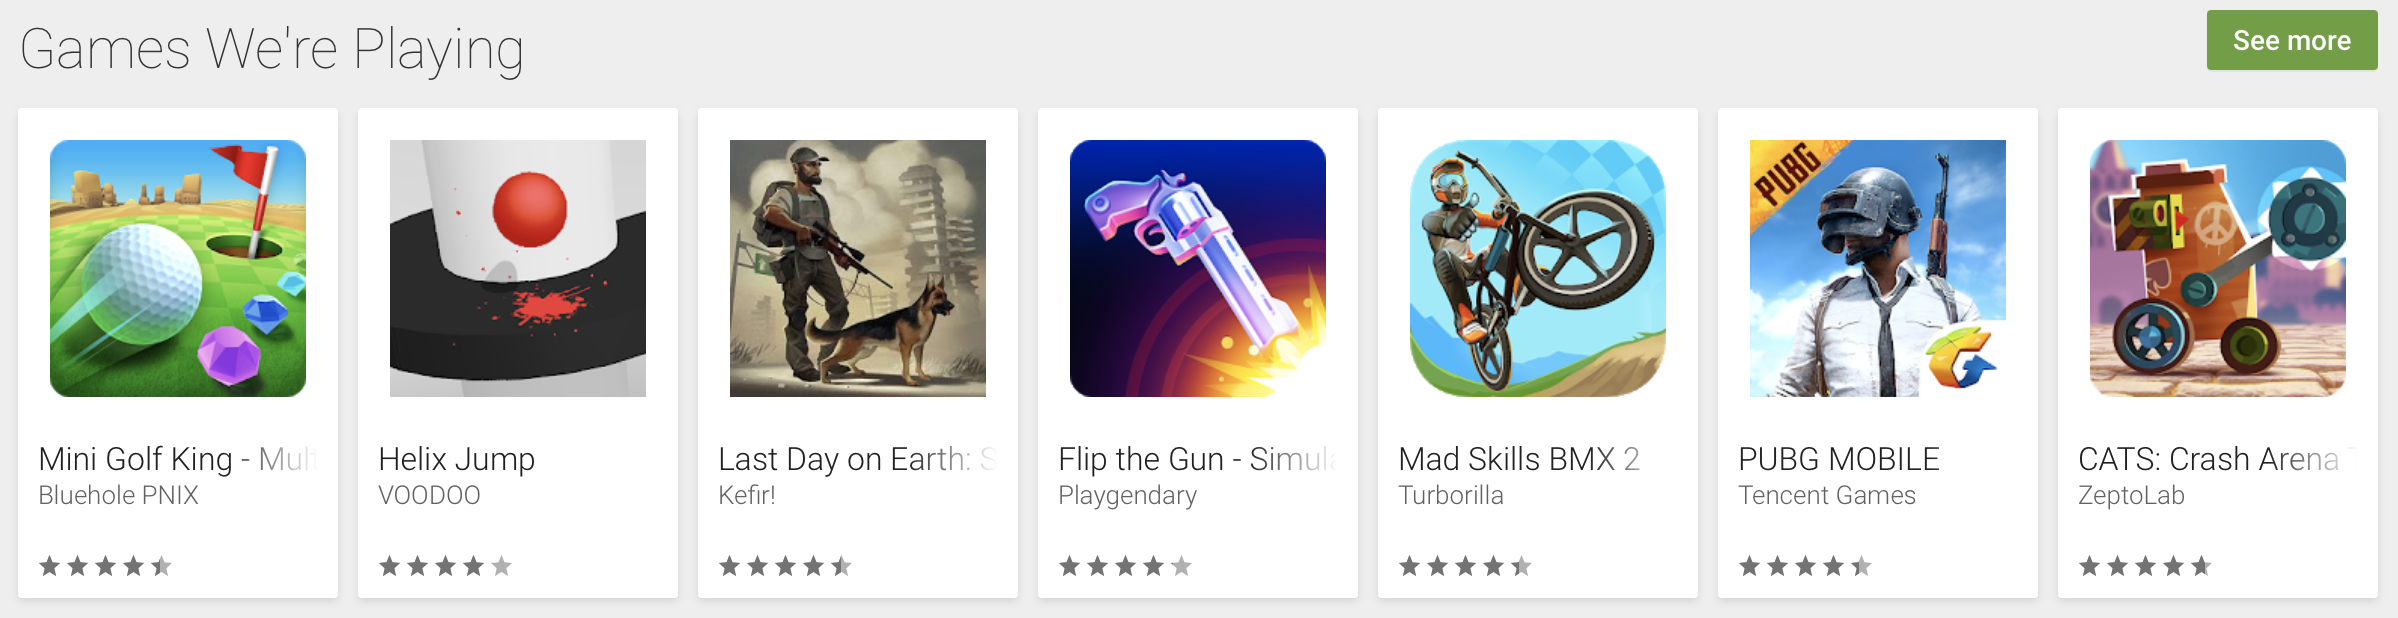Image resolution: width=2398 pixels, height=618 pixels.
Task: Select the PUBG MOBILE game icon
Action: click(x=1878, y=268)
